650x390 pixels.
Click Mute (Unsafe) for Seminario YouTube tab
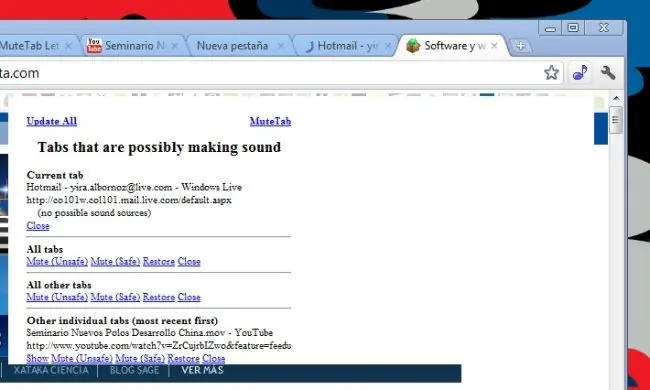click(x=82, y=359)
